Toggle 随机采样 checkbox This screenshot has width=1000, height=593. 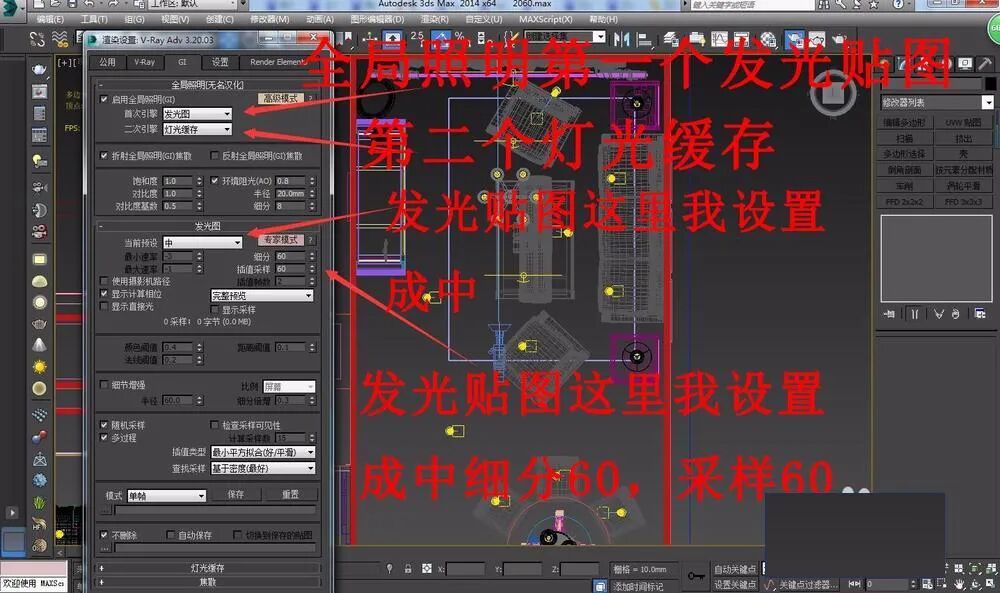tap(104, 425)
